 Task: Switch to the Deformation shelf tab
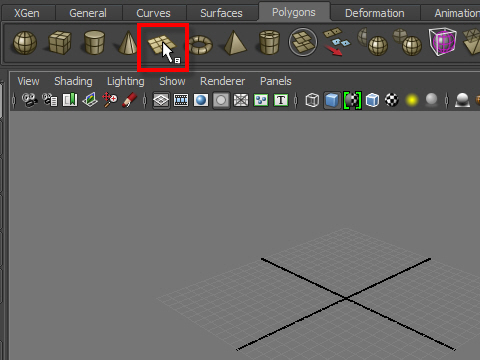pos(375,13)
